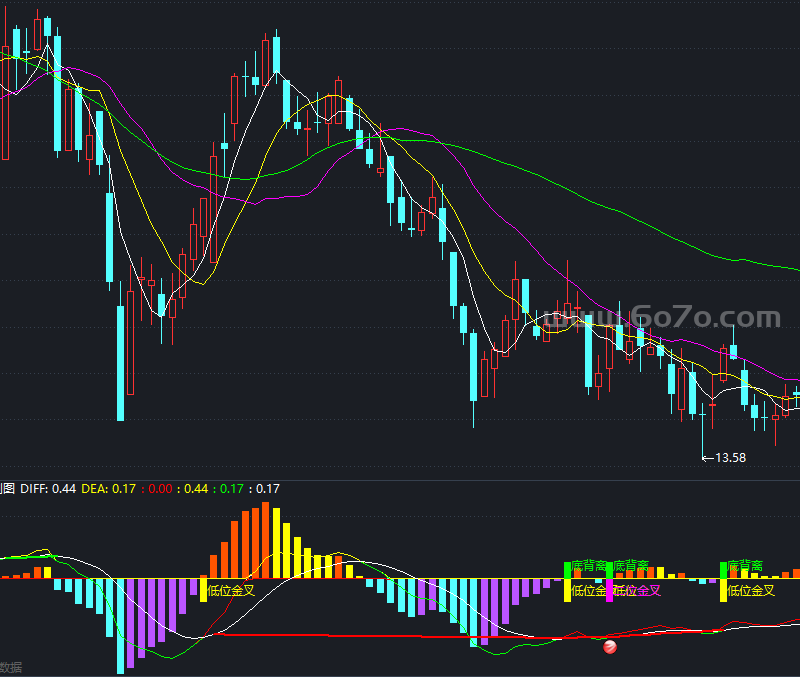Click the magenta 低位金叉 signal label
This screenshot has height=677, width=800.
(x=636, y=591)
